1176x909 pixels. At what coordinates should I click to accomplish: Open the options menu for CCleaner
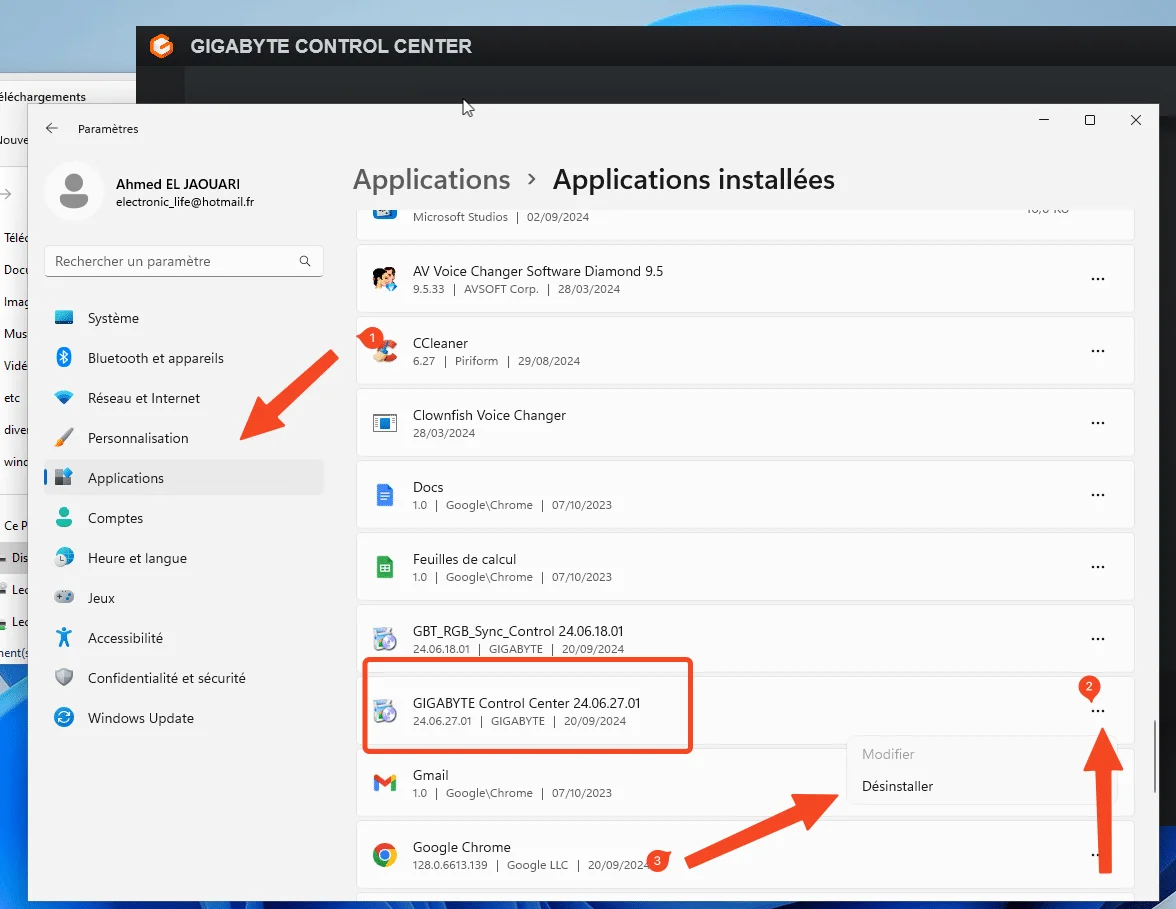[x=1098, y=351]
